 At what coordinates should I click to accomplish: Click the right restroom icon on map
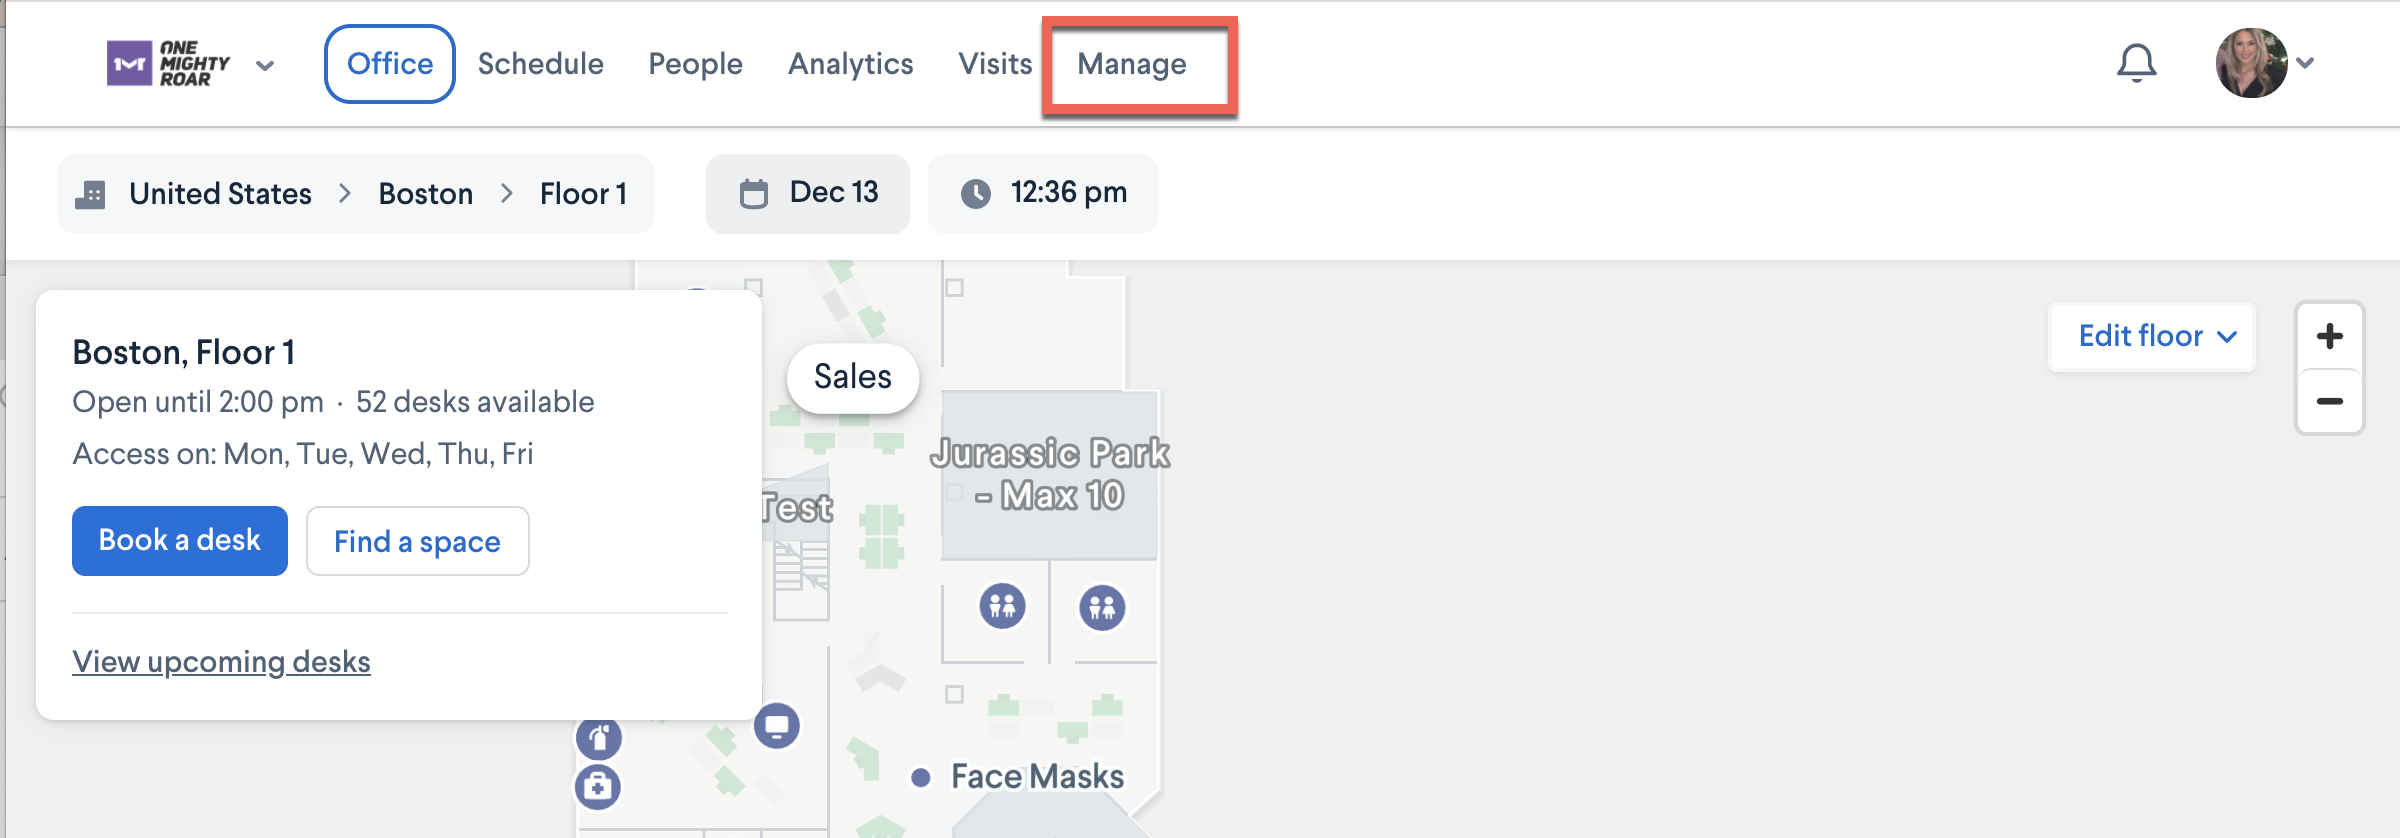pos(1102,607)
